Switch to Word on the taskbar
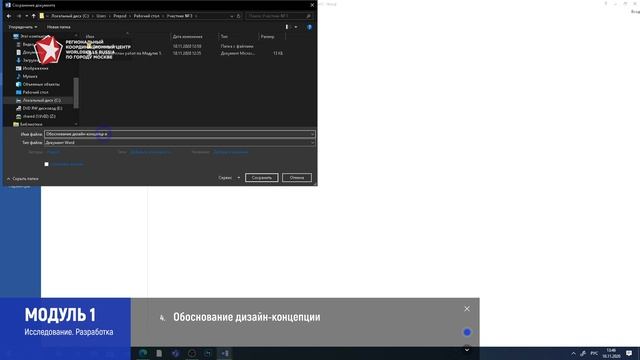Viewport: 640px width, 360px height. click(x=224, y=353)
